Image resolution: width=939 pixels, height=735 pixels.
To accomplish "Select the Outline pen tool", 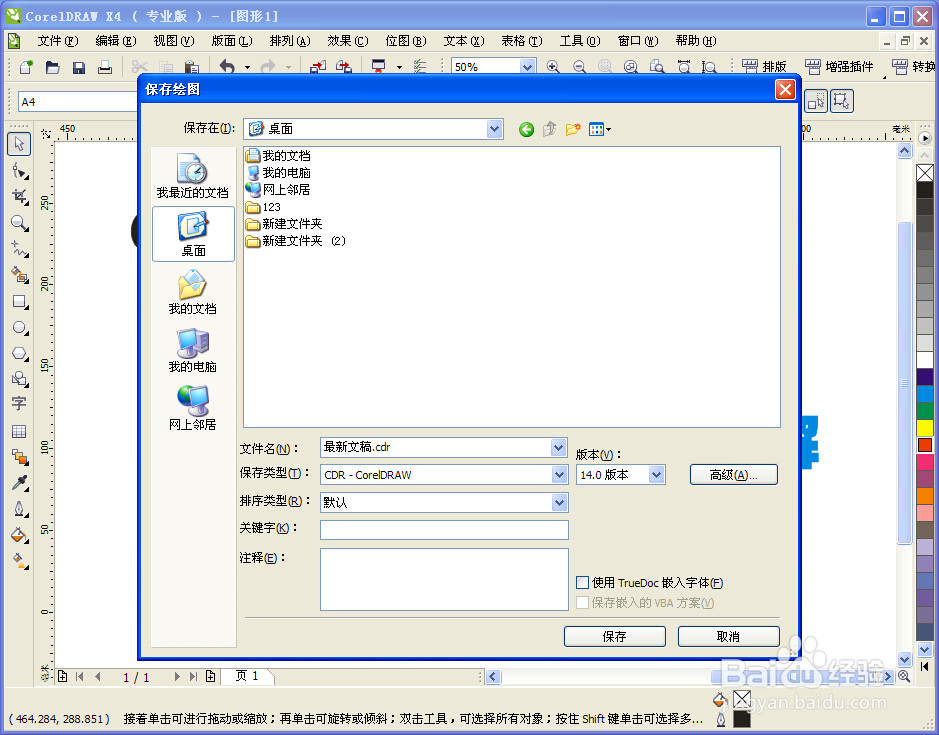I will click(19, 509).
